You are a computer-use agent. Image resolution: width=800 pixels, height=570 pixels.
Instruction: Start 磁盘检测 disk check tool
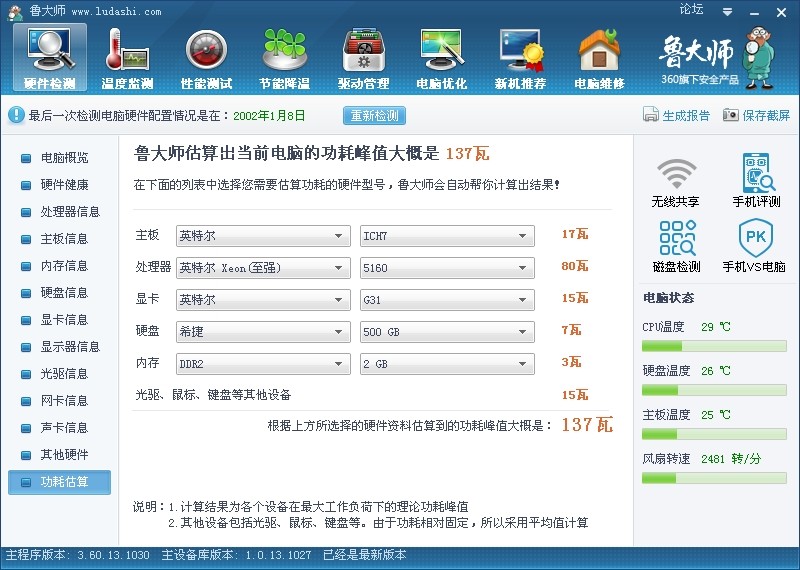click(x=675, y=246)
